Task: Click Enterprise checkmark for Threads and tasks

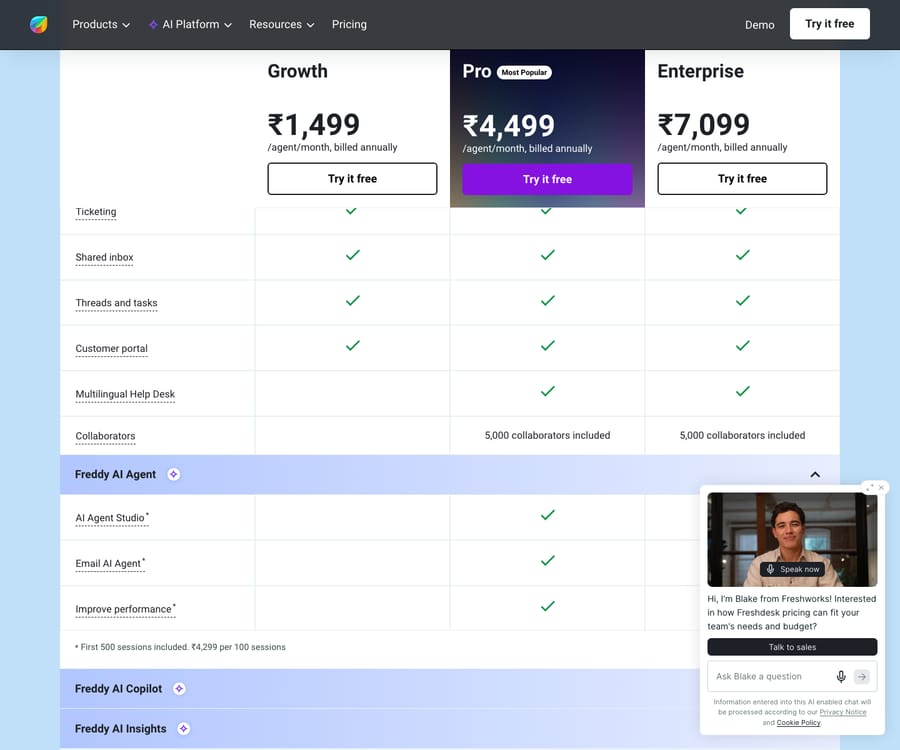Action: [743, 300]
